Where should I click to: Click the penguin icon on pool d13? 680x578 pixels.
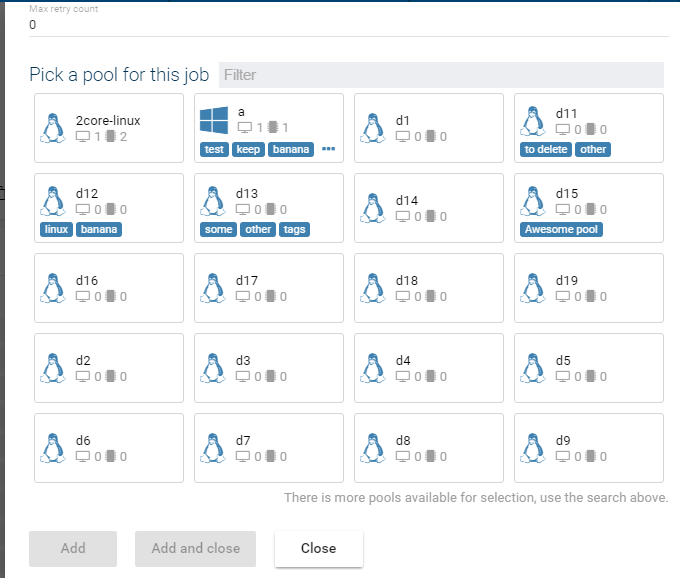point(212,201)
